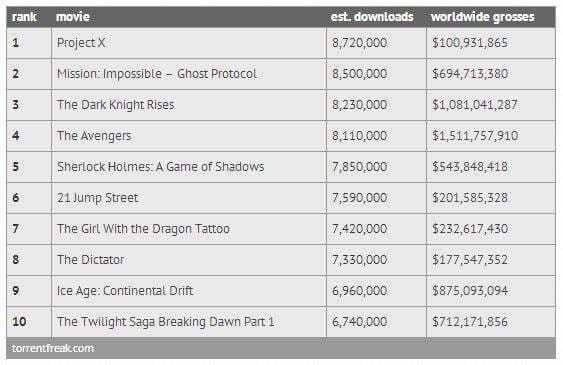Select the Project X movie cell
This screenshot has height=365, width=563.
(x=189, y=43)
